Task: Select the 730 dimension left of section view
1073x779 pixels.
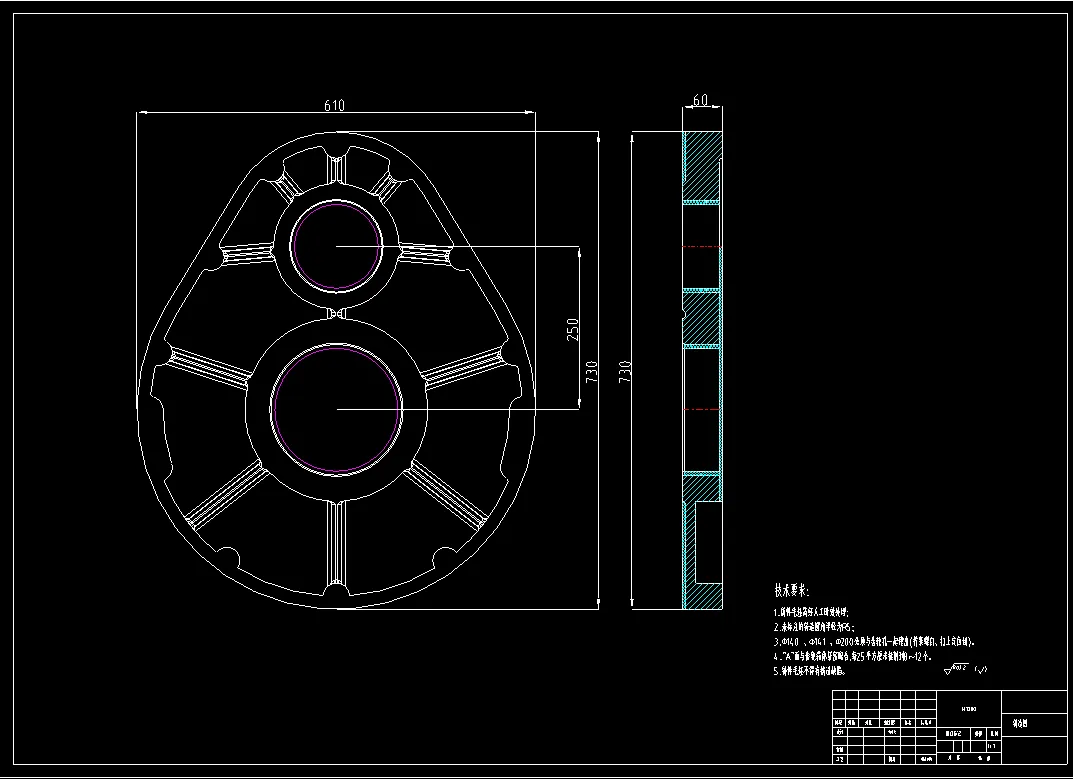Action: point(625,372)
